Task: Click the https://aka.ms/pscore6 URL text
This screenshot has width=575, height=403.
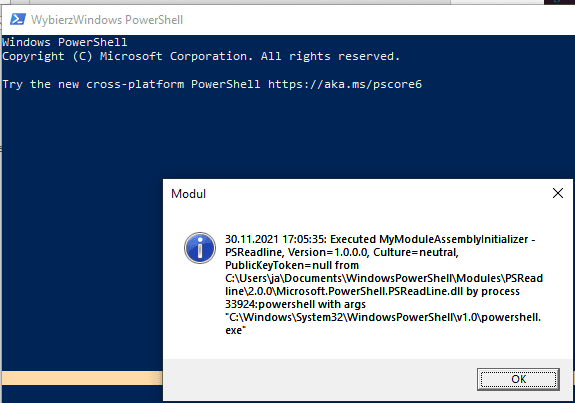Action: click(x=345, y=84)
